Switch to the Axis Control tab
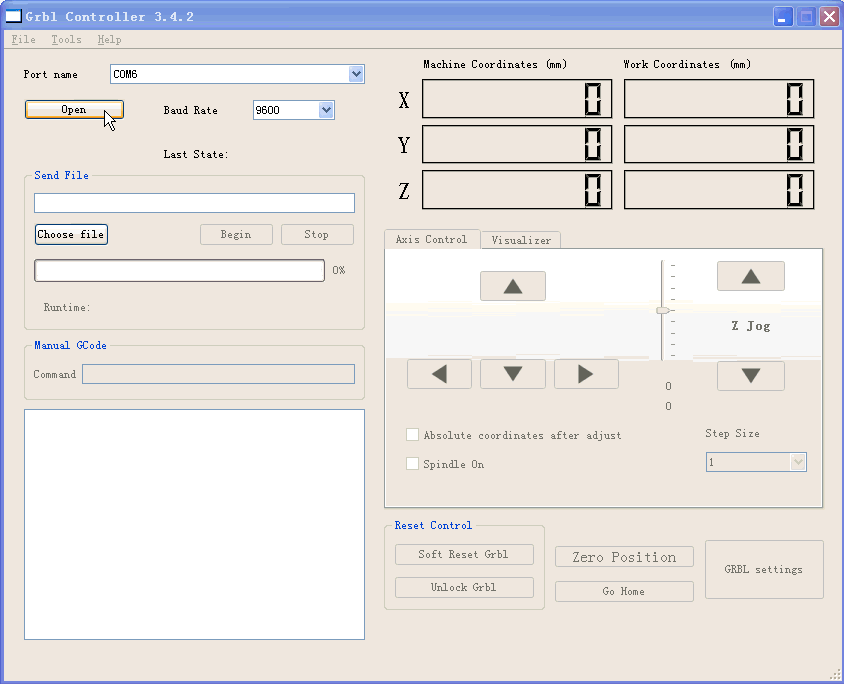 432,239
